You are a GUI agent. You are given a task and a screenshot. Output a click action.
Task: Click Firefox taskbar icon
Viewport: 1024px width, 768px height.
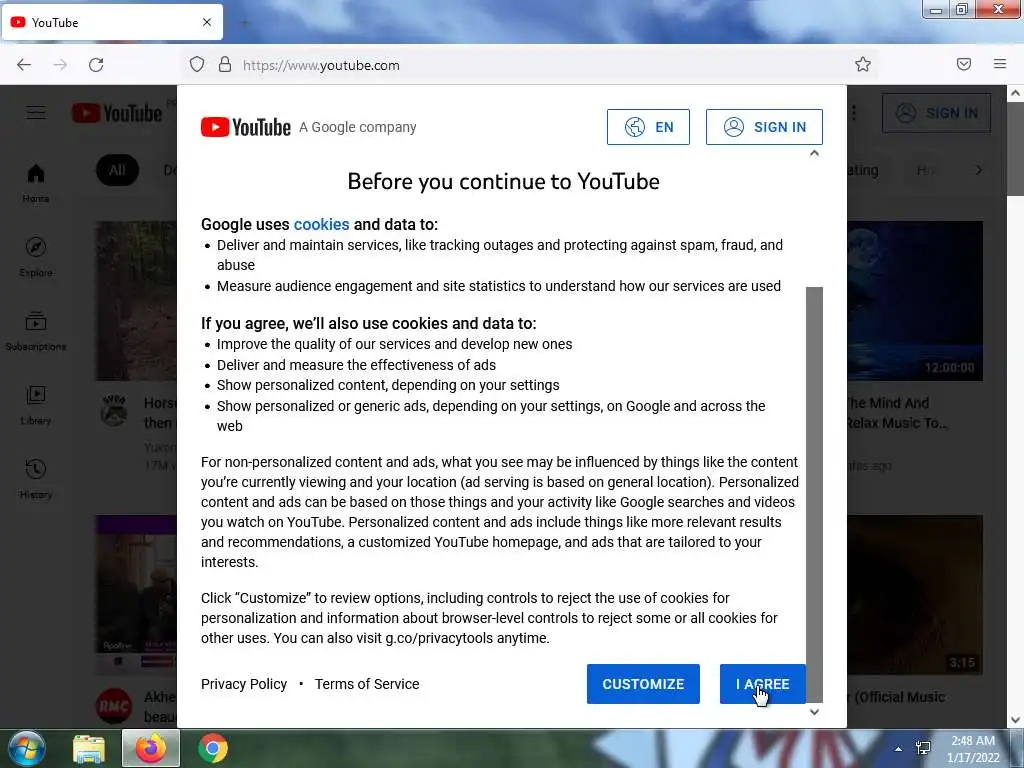pyautogui.click(x=151, y=748)
